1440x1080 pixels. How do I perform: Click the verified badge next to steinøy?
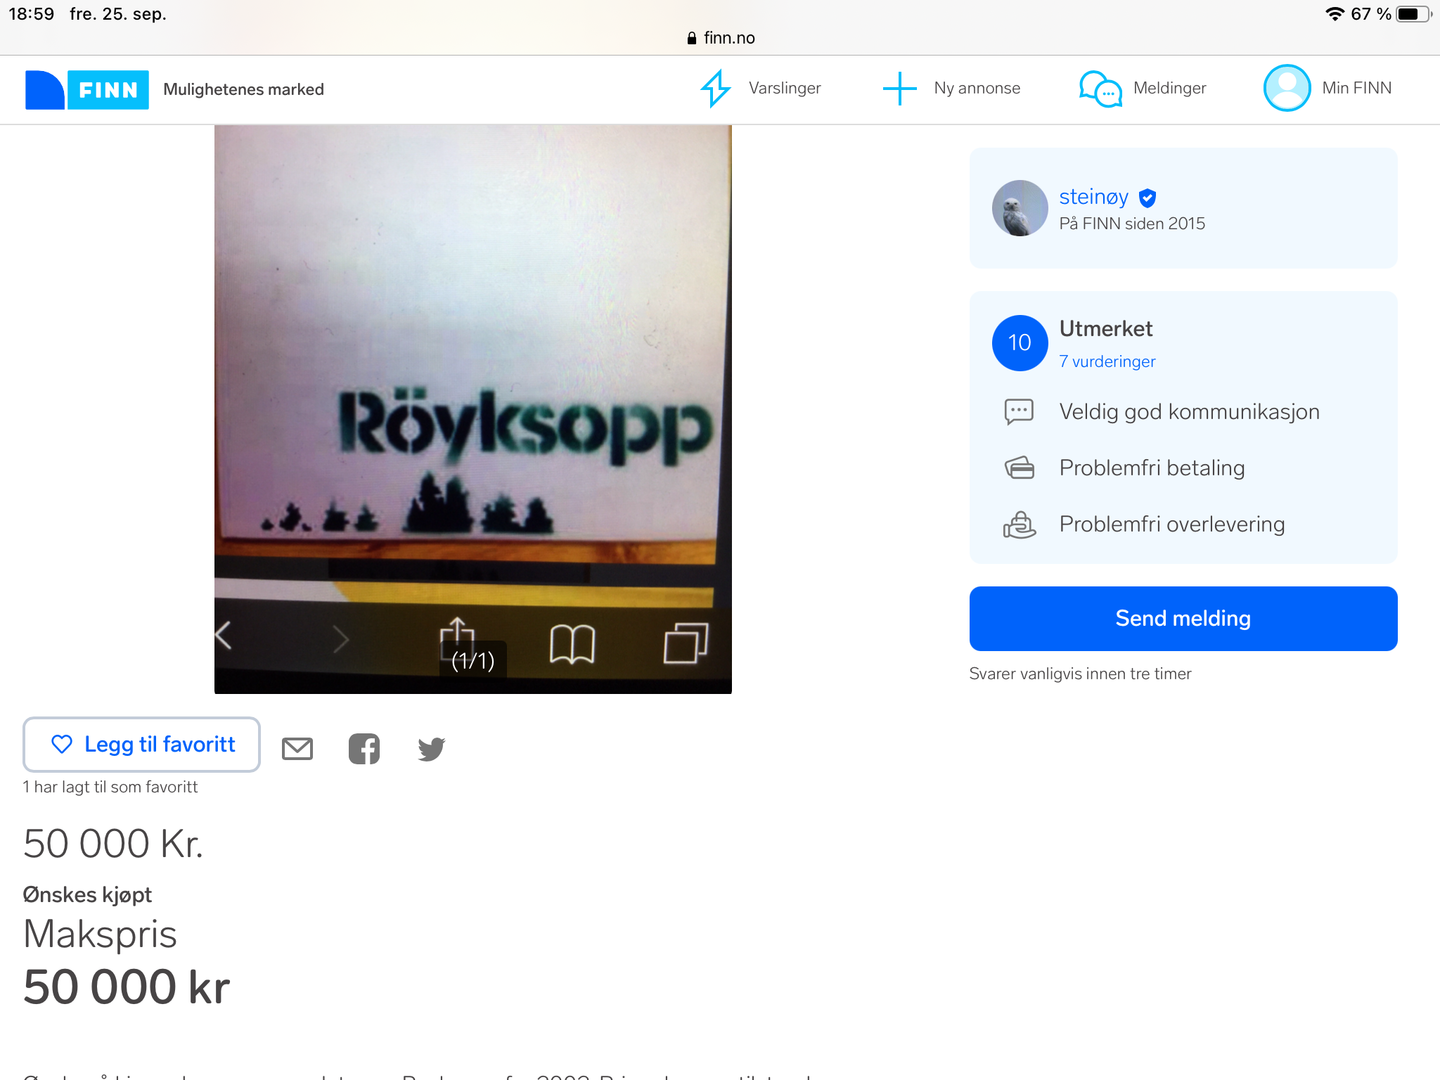click(1147, 198)
